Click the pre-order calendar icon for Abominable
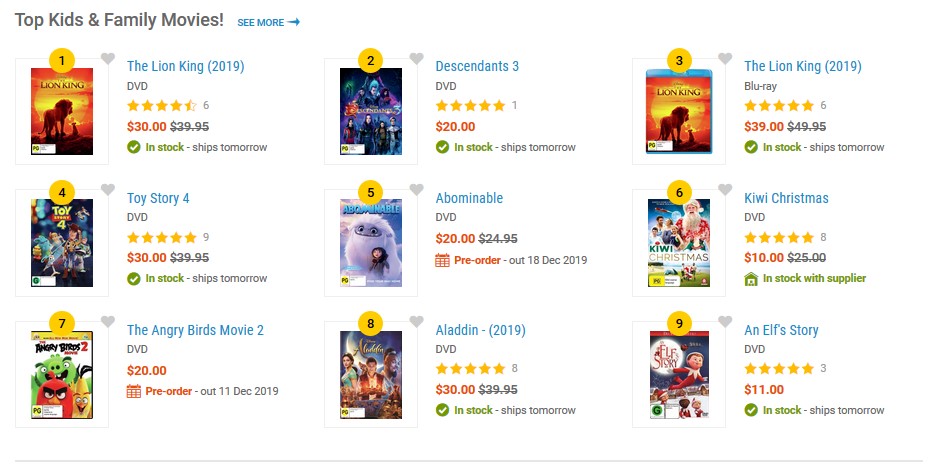This screenshot has width=933, height=465. click(x=442, y=260)
